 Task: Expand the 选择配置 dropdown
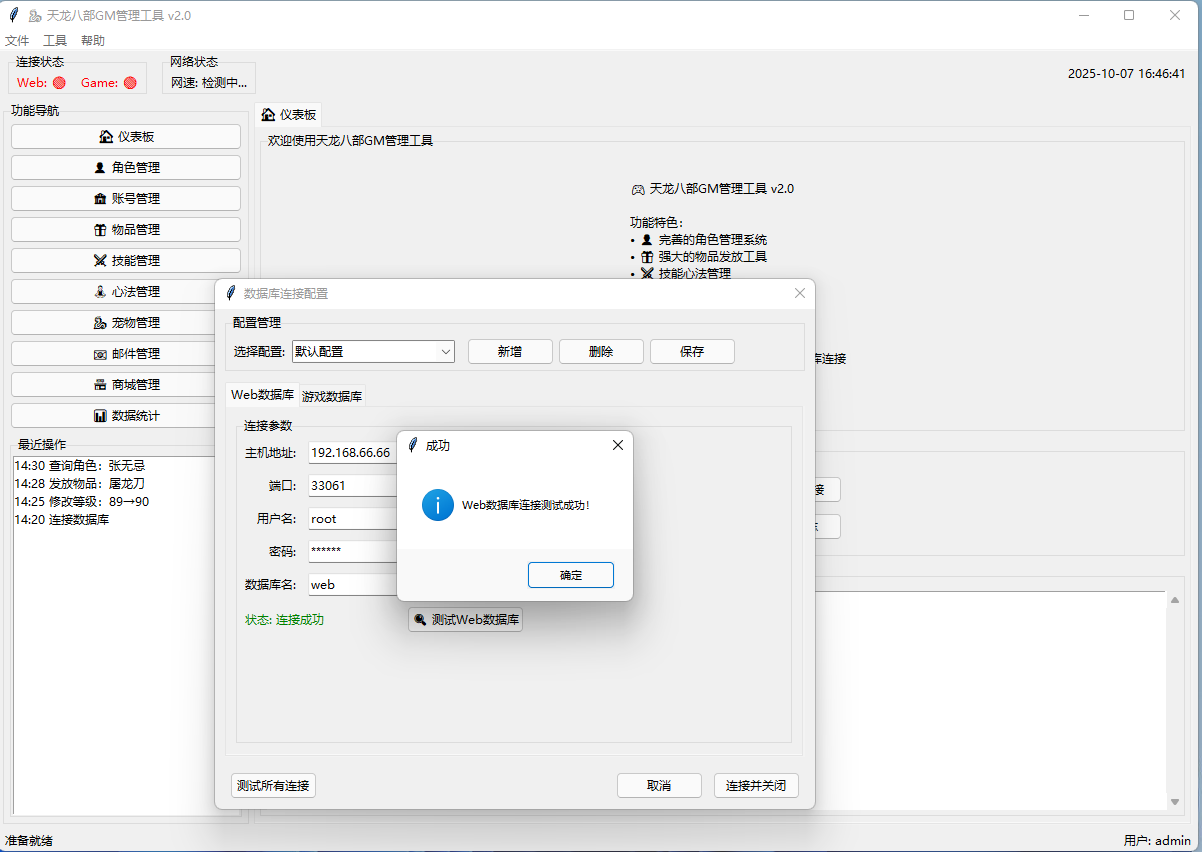pyautogui.click(x=445, y=352)
